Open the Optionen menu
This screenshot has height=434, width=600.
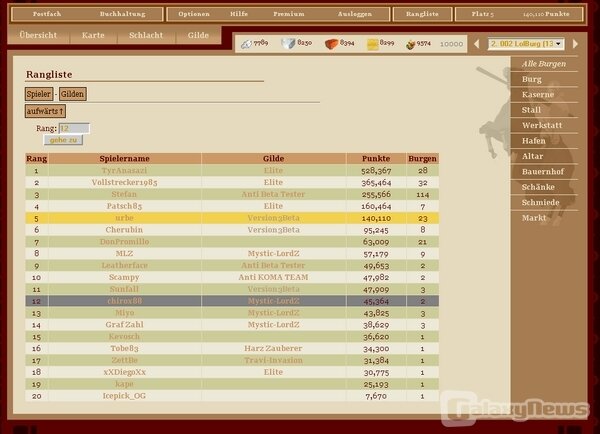click(x=194, y=14)
